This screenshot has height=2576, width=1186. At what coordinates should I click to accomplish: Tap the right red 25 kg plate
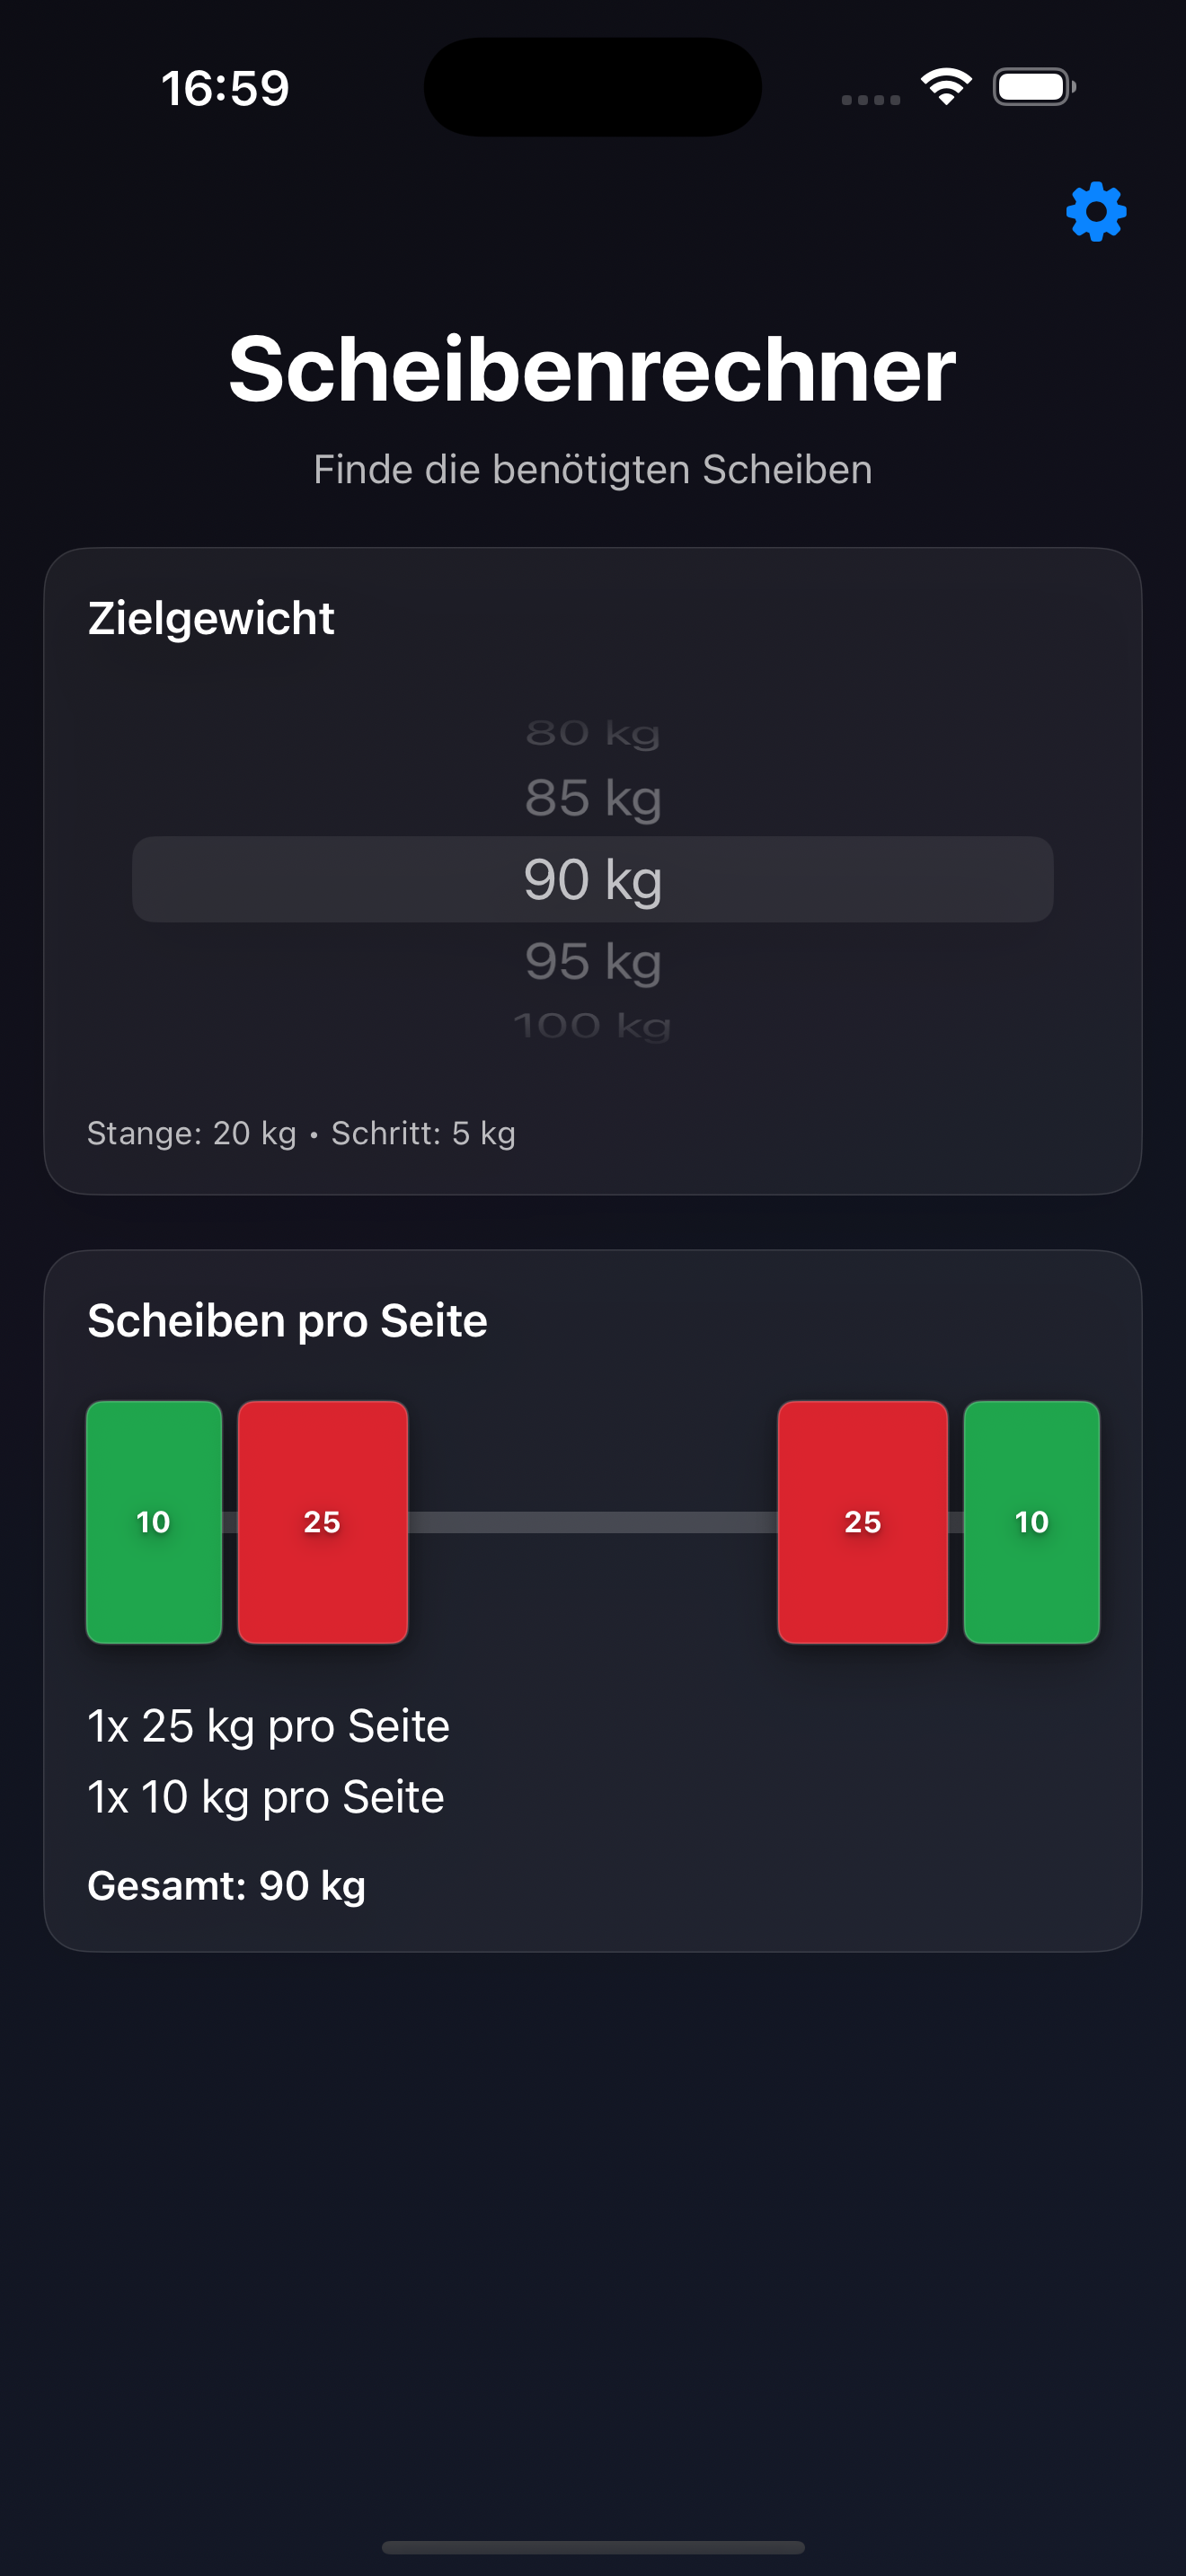pyautogui.click(x=862, y=1521)
